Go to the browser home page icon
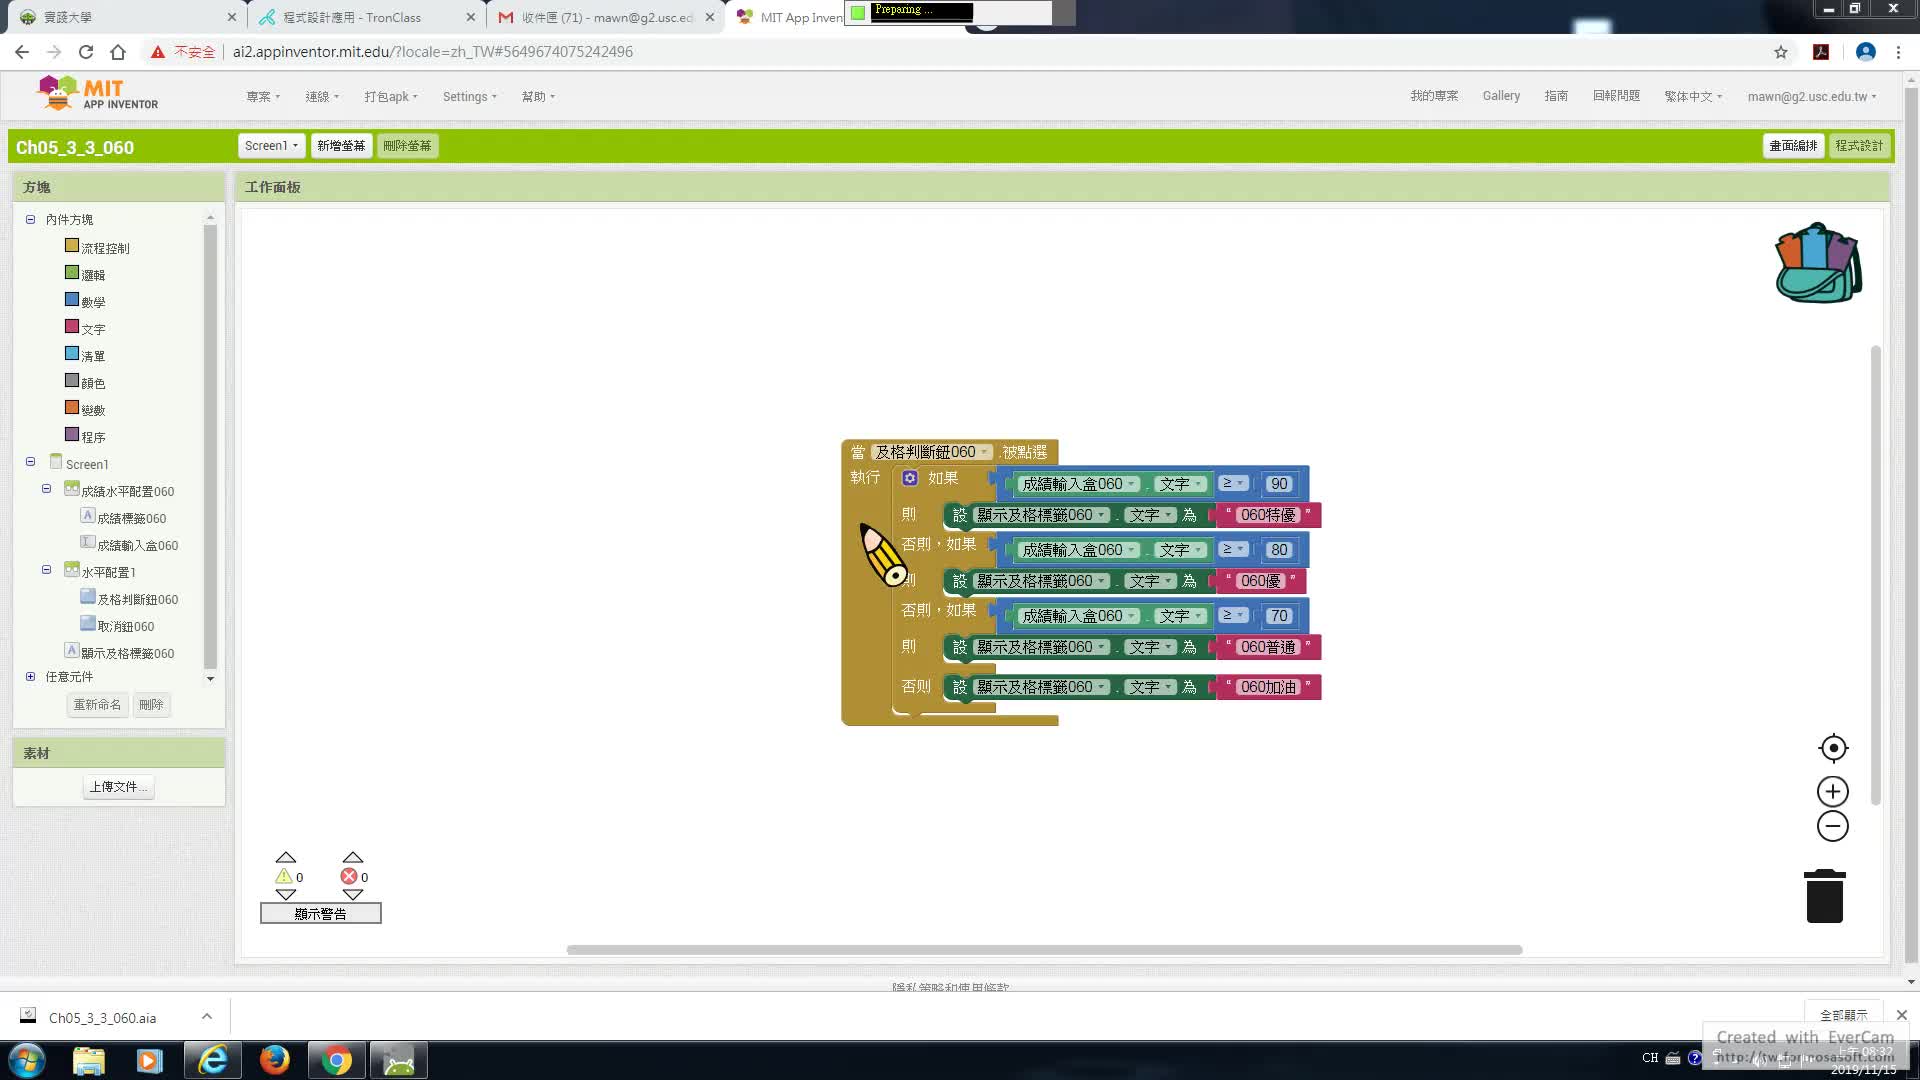This screenshot has width=1920, height=1080. click(118, 52)
